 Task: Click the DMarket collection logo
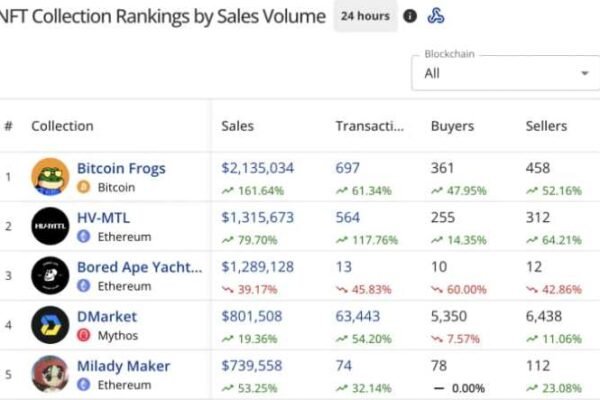tap(50, 325)
